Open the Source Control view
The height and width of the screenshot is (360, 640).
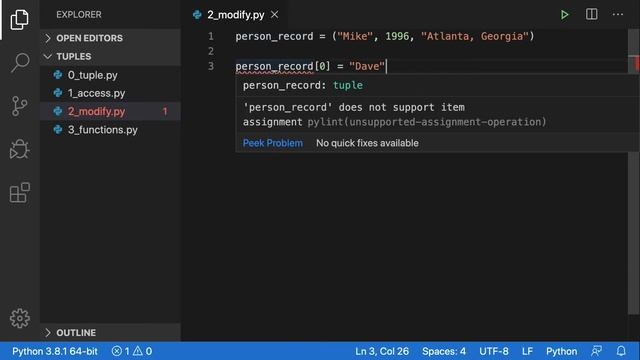click(x=20, y=106)
